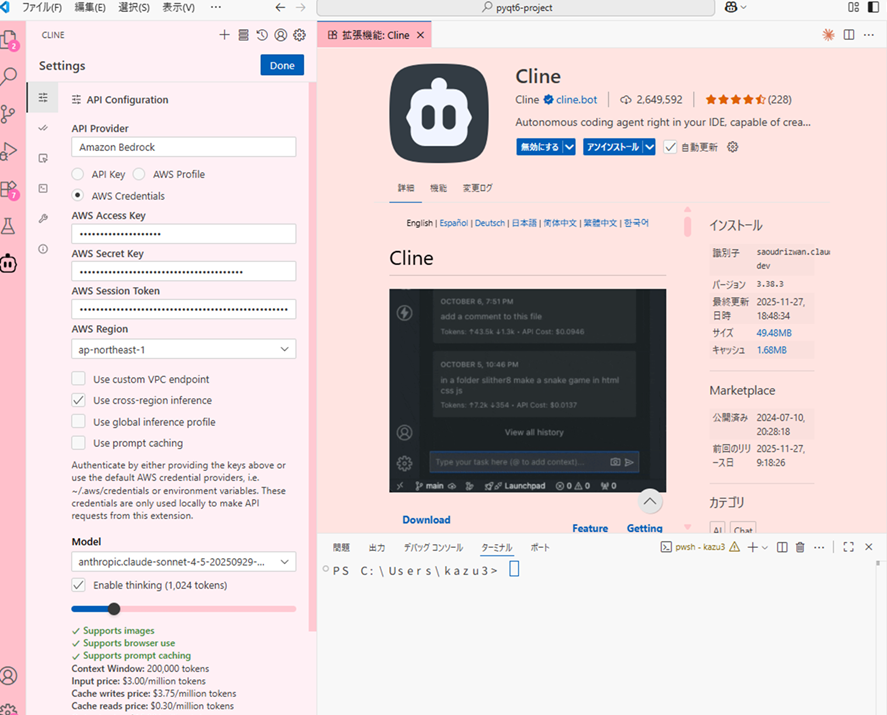Start new Cline task with plus icon
This screenshot has width=887, height=715.
[x=224, y=35]
